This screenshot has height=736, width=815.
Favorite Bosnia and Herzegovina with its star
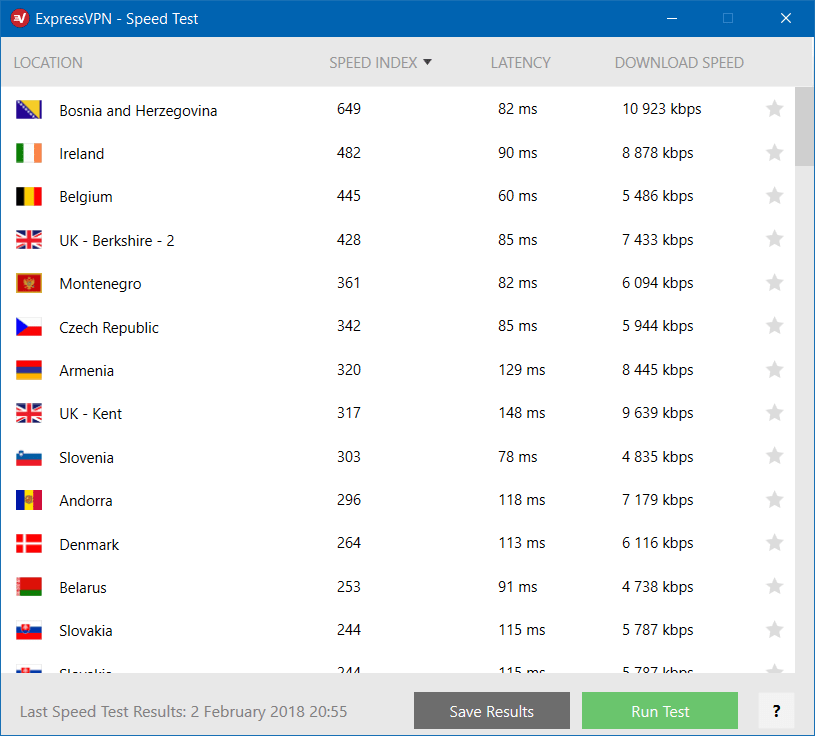(774, 109)
